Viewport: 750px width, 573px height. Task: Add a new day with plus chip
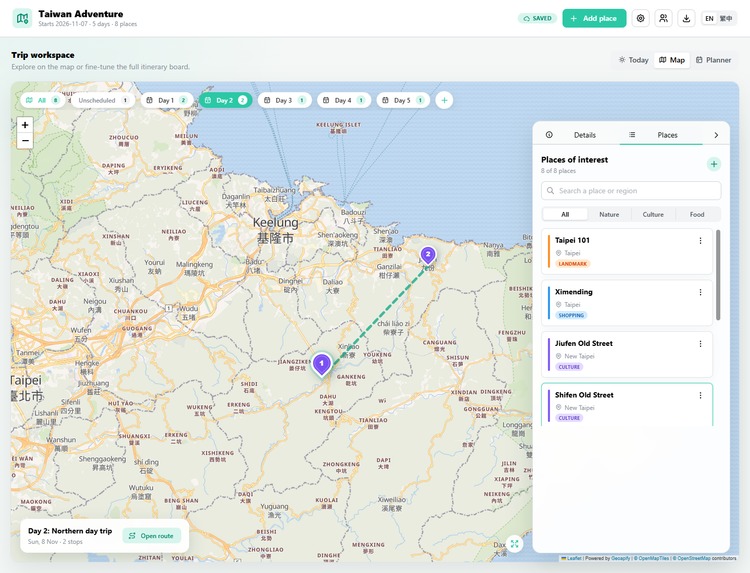444,100
